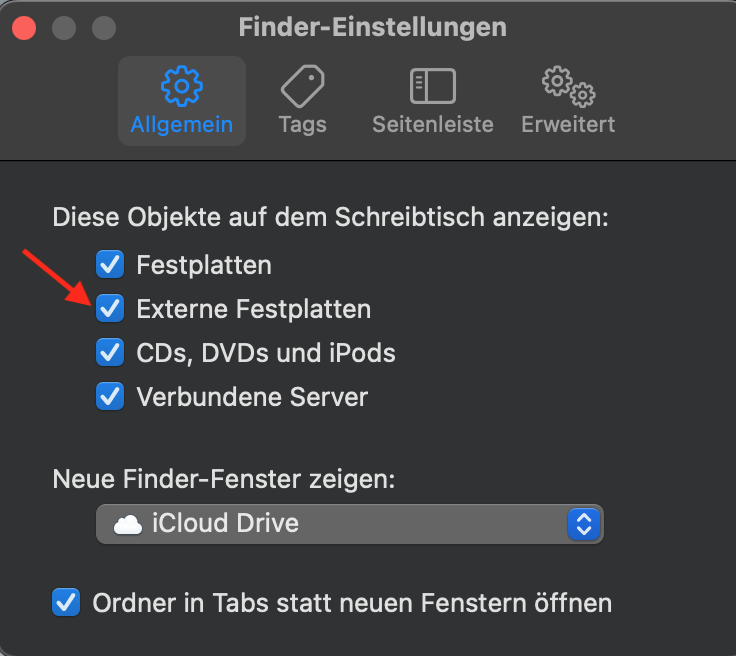Image resolution: width=736 pixels, height=656 pixels.
Task: Click the Allgemein gear icon
Action: 181,87
